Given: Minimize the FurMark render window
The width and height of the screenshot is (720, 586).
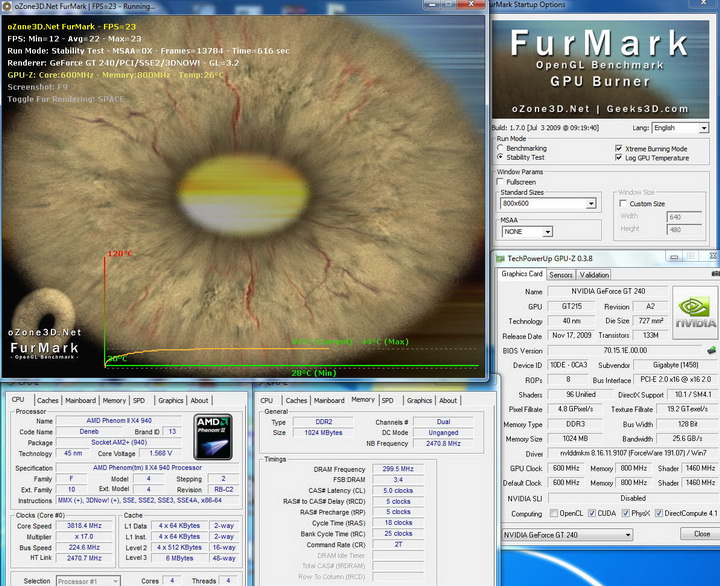Looking at the screenshot, I should click(x=432, y=4).
